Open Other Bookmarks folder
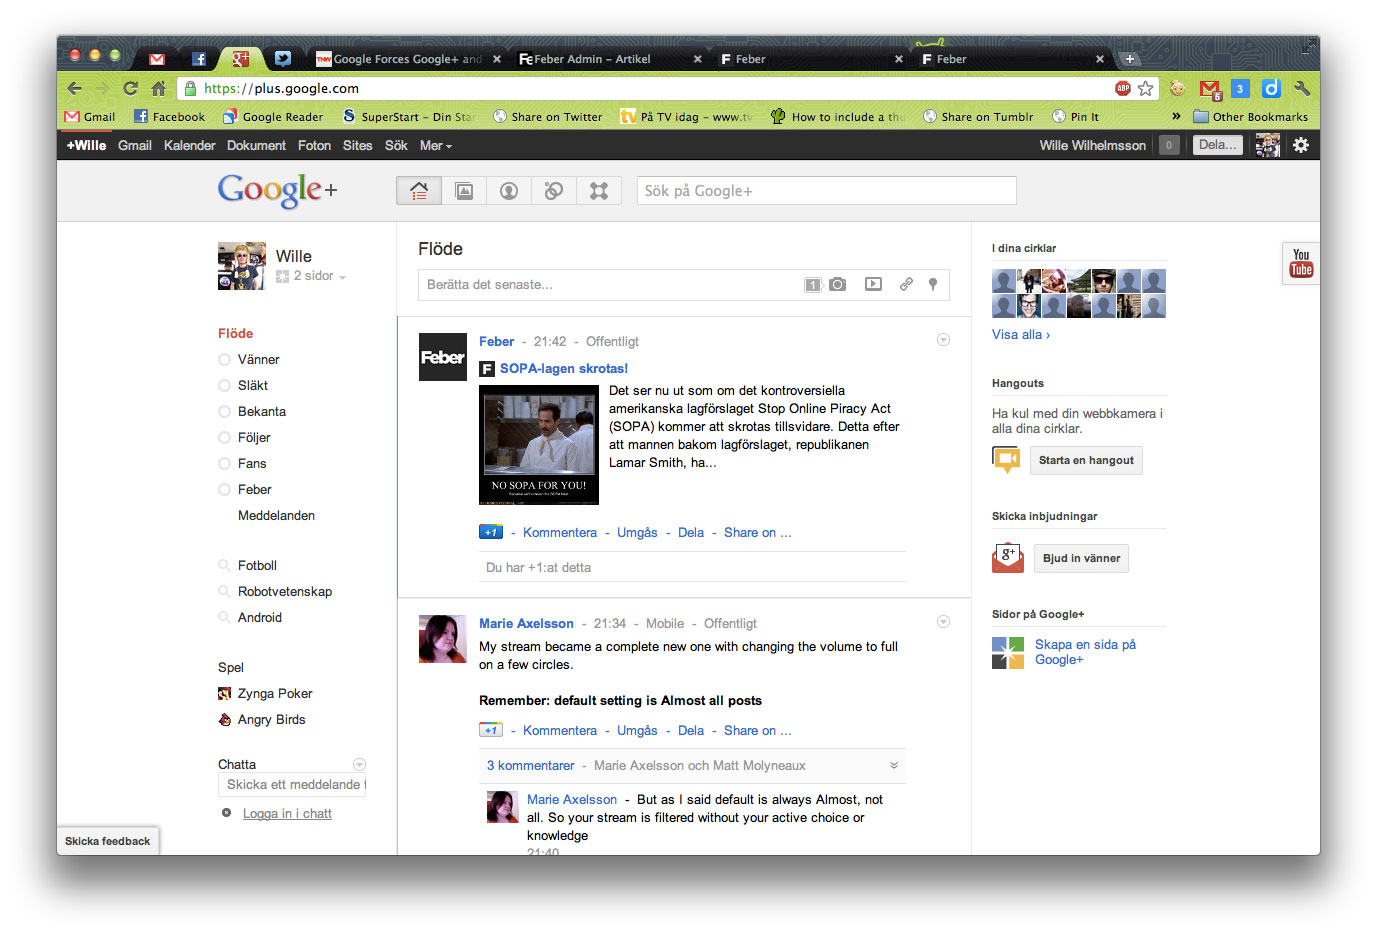This screenshot has width=1377, height=934. (x=1250, y=117)
